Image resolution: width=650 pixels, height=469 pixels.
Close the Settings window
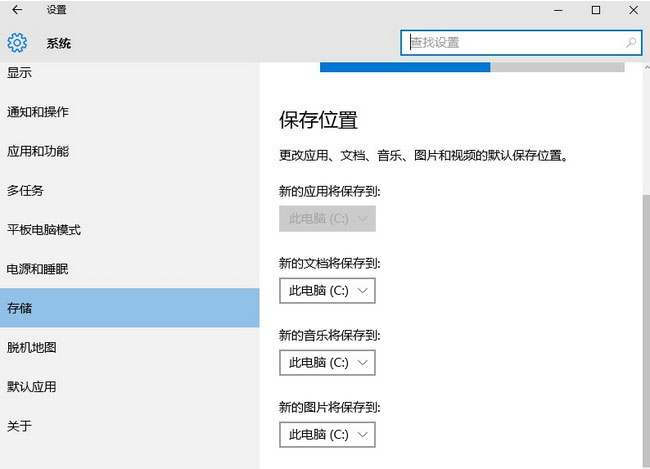(x=633, y=10)
